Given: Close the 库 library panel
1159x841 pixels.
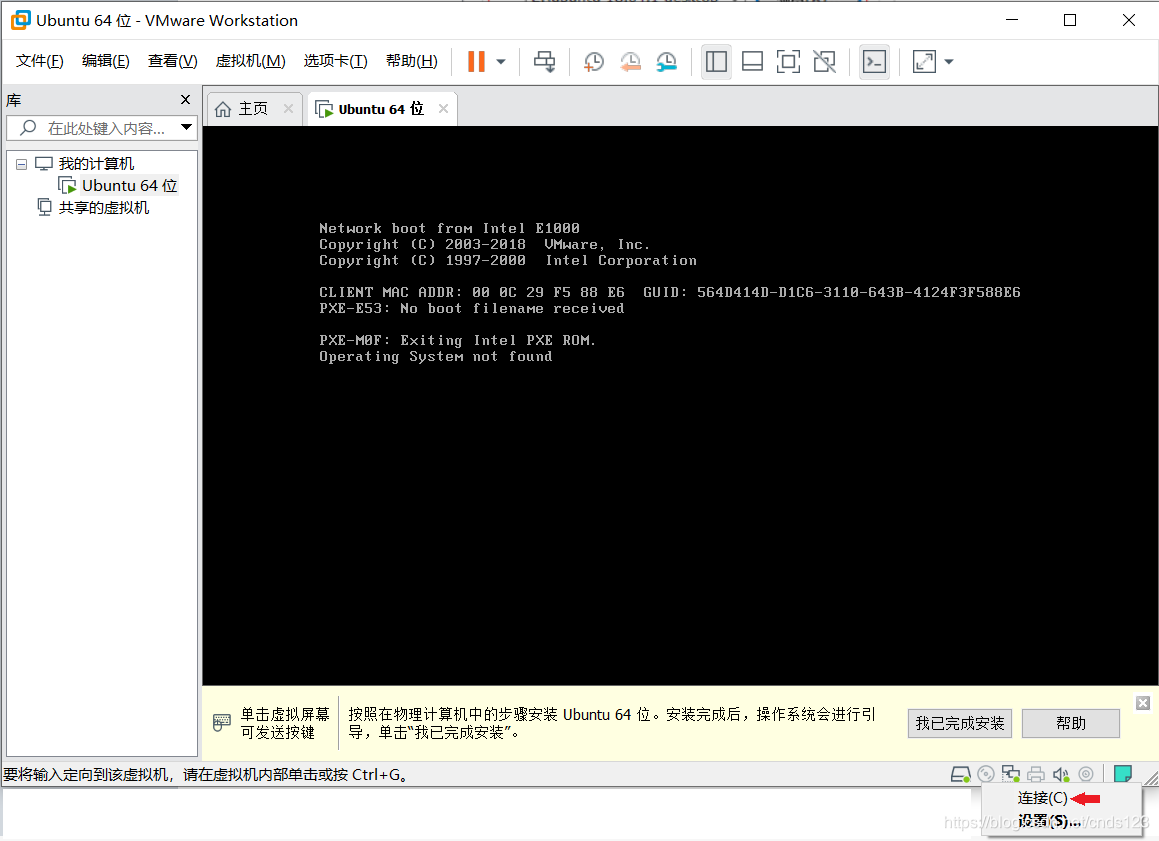Looking at the screenshot, I should (x=186, y=99).
